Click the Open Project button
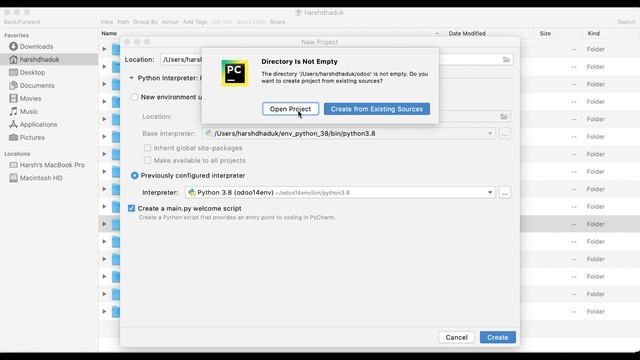The height and width of the screenshot is (360, 640). click(290, 109)
